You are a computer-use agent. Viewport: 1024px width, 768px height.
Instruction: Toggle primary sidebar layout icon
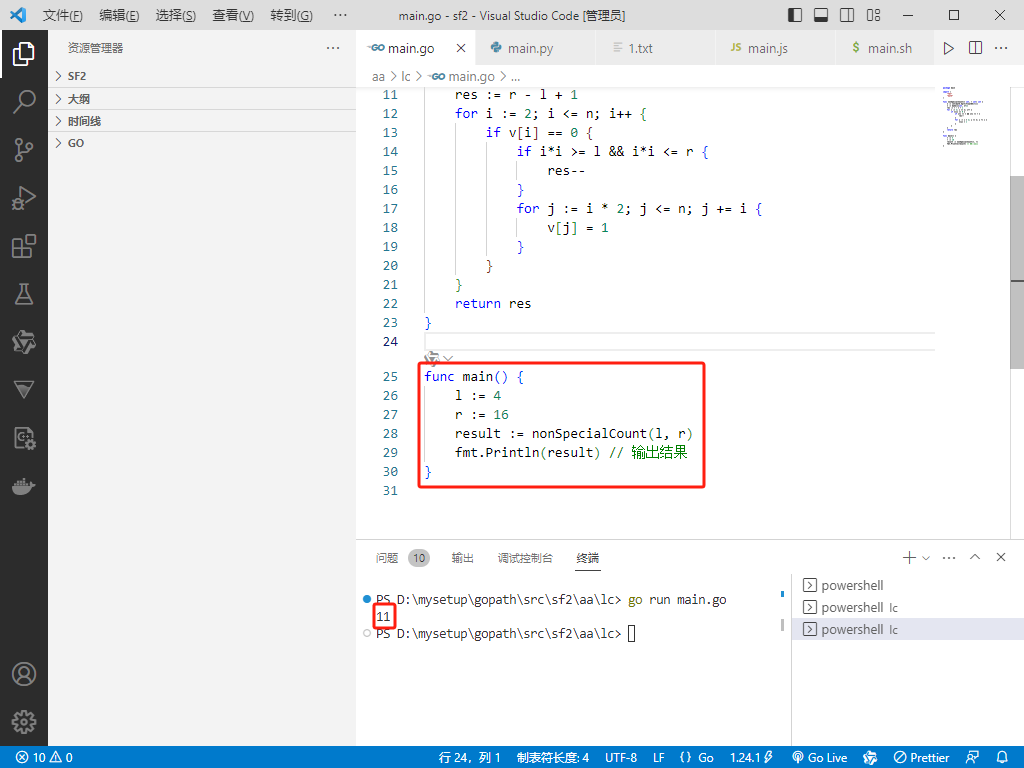click(795, 15)
